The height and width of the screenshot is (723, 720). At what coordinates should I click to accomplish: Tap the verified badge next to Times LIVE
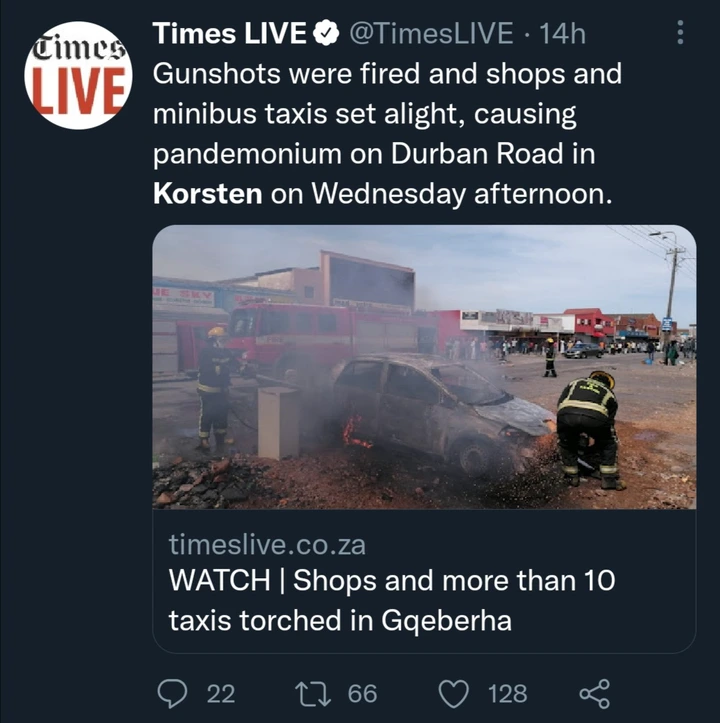pyautogui.click(x=326, y=33)
